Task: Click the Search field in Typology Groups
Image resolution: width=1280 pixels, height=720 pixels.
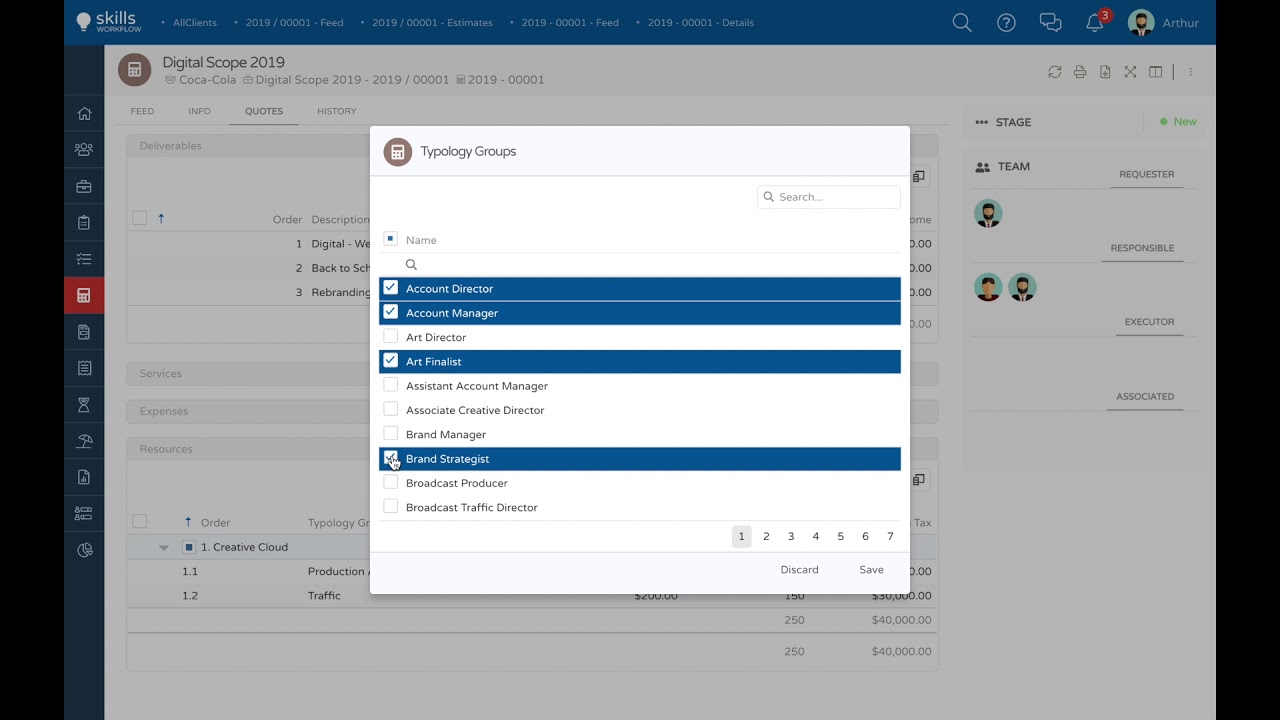Action: click(829, 197)
